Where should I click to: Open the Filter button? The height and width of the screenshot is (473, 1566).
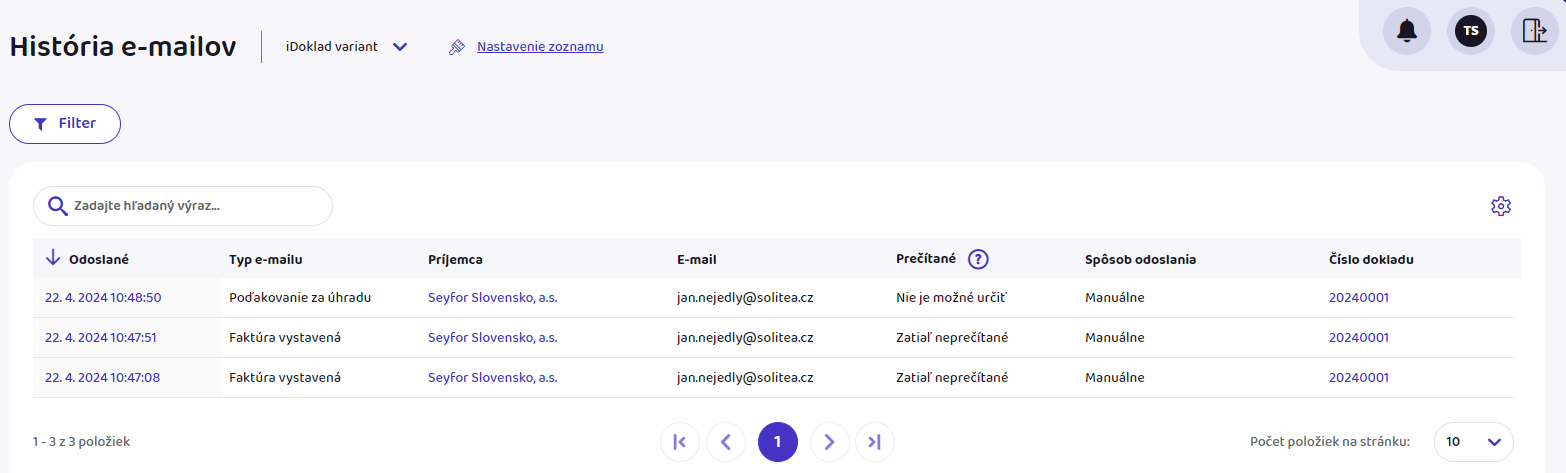click(65, 124)
